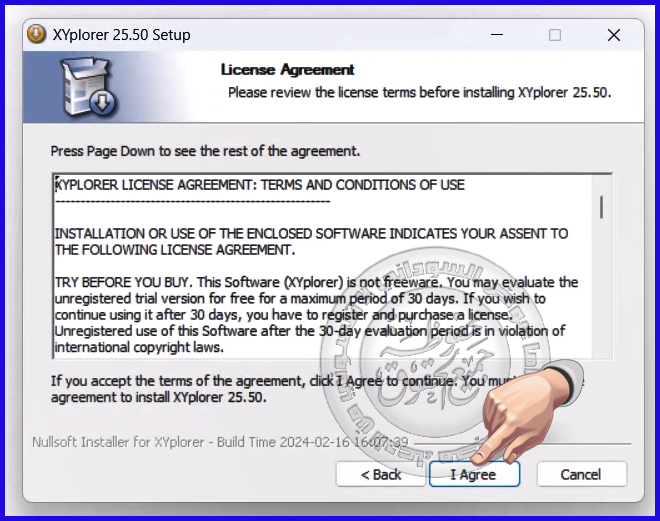This screenshot has height=521, width=660.
Task: Click the bold 'License Agreement' header title
Action: pyautogui.click(x=287, y=70)
